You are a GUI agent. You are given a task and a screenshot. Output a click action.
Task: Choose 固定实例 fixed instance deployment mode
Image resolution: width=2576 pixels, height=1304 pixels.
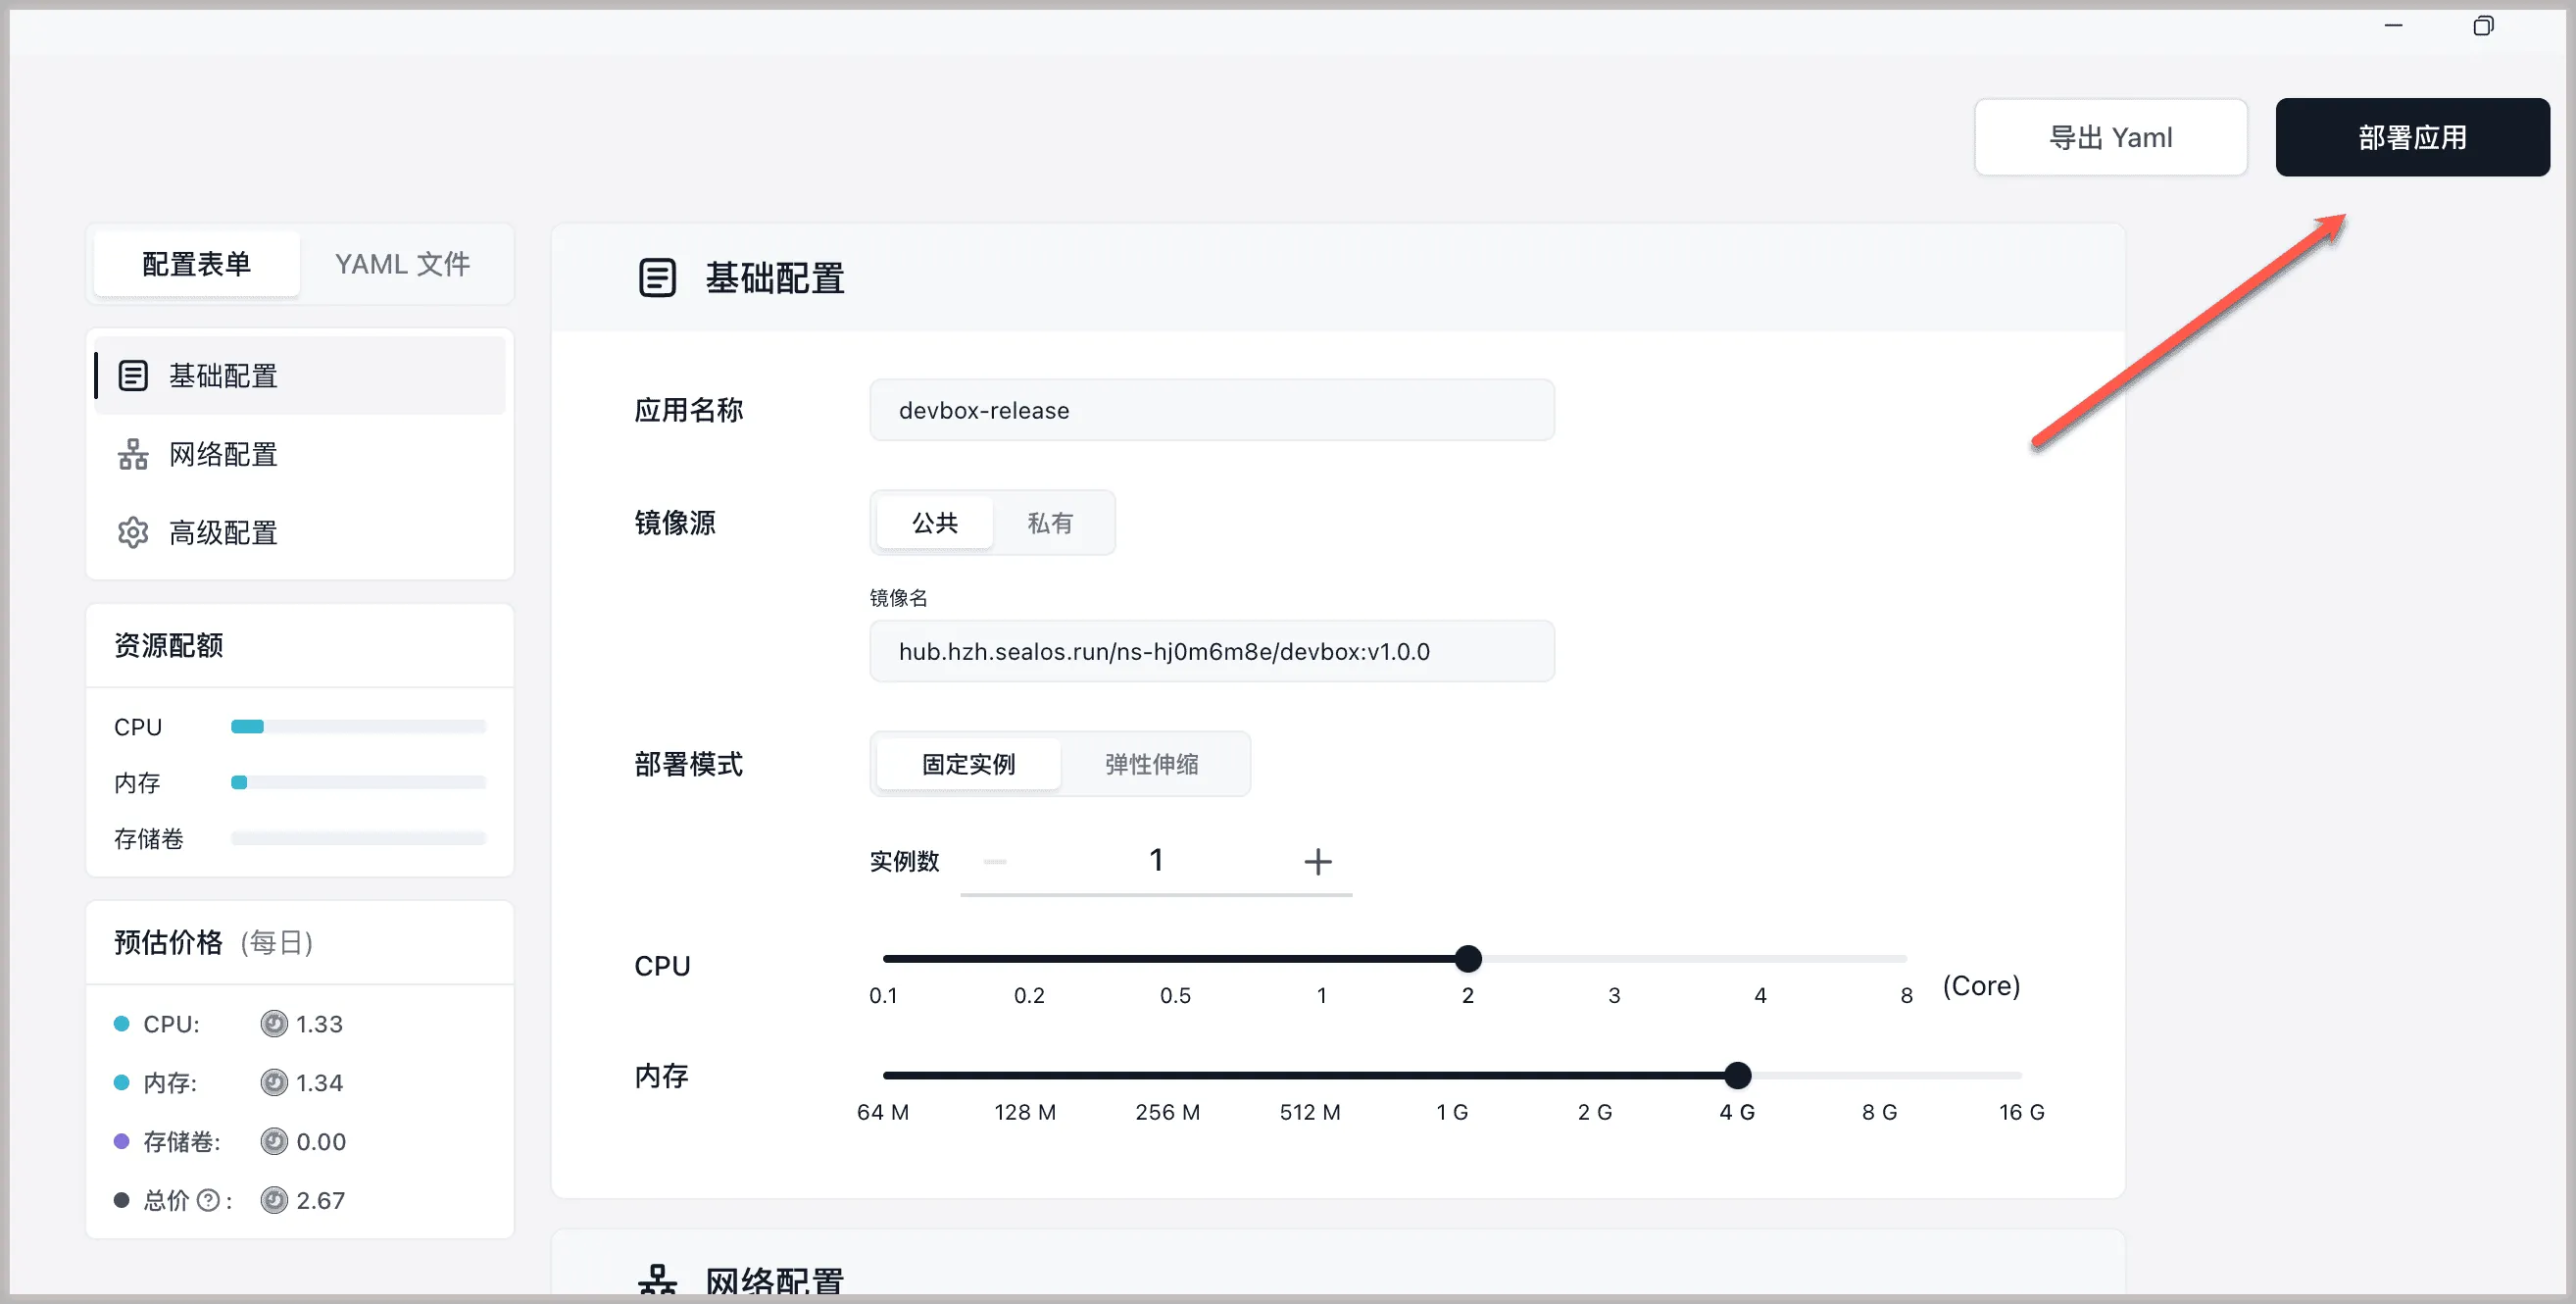pyautogui.click(x=968, y=764)
